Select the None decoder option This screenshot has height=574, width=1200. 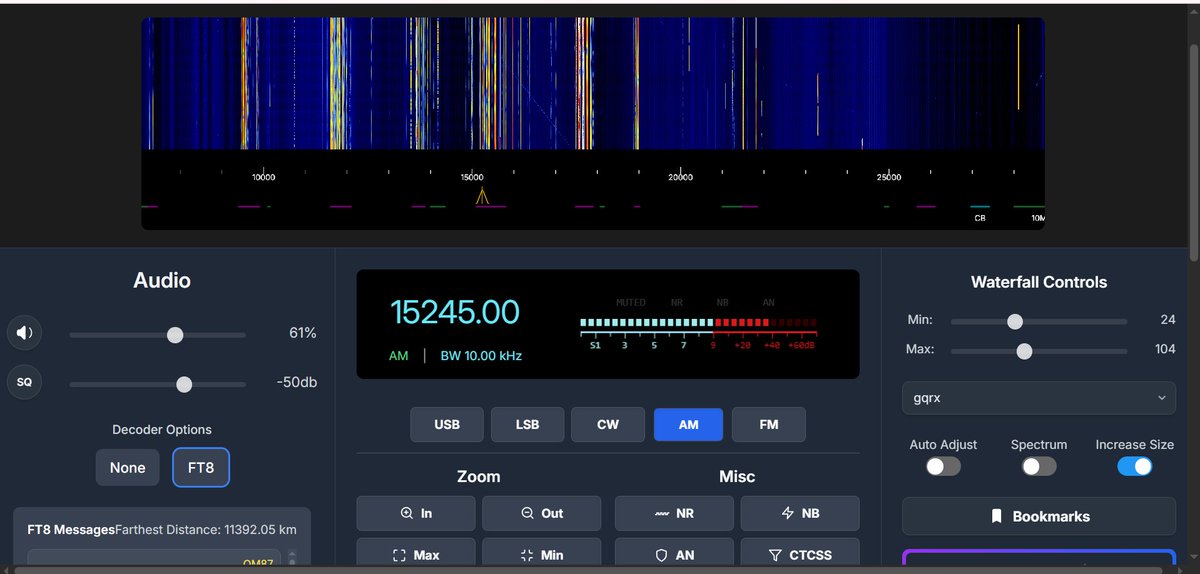tap(127, 467)
